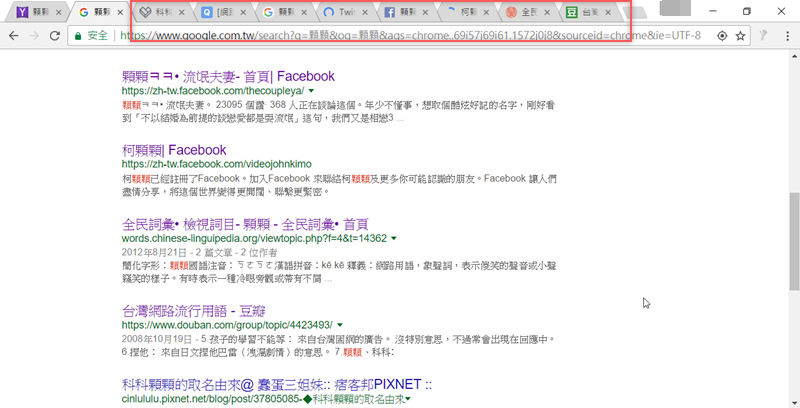Close the 全民 tab
The height and width of the screenshot is (408, 800).
coord(547,12)
